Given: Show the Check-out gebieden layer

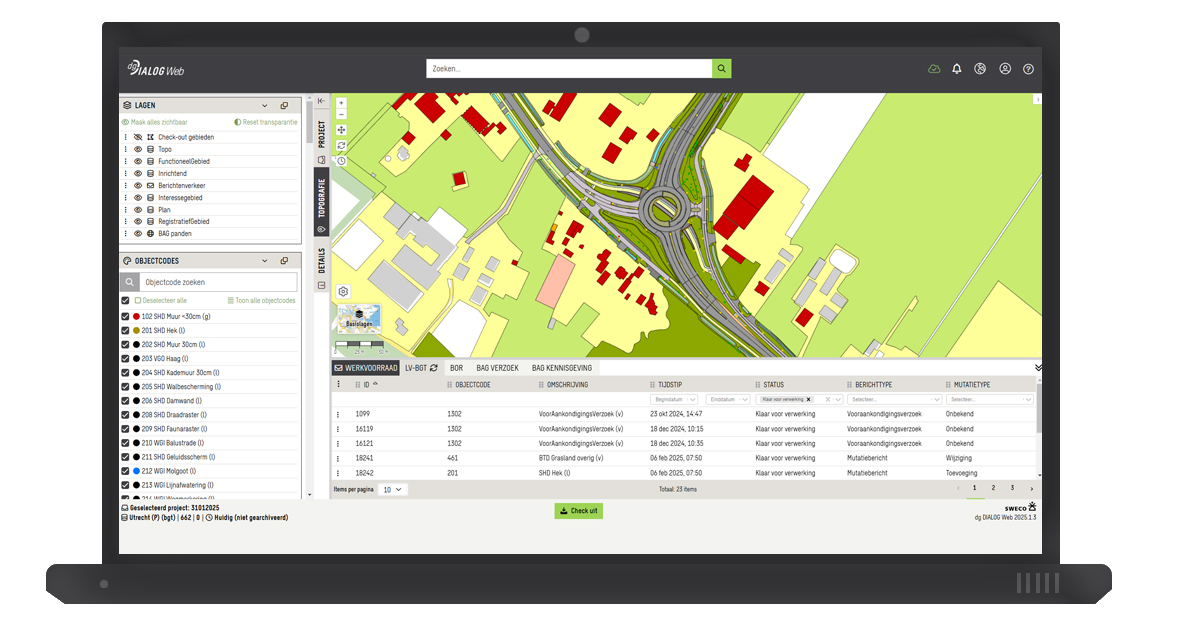Looking at the screenshot, I should 138,137.
